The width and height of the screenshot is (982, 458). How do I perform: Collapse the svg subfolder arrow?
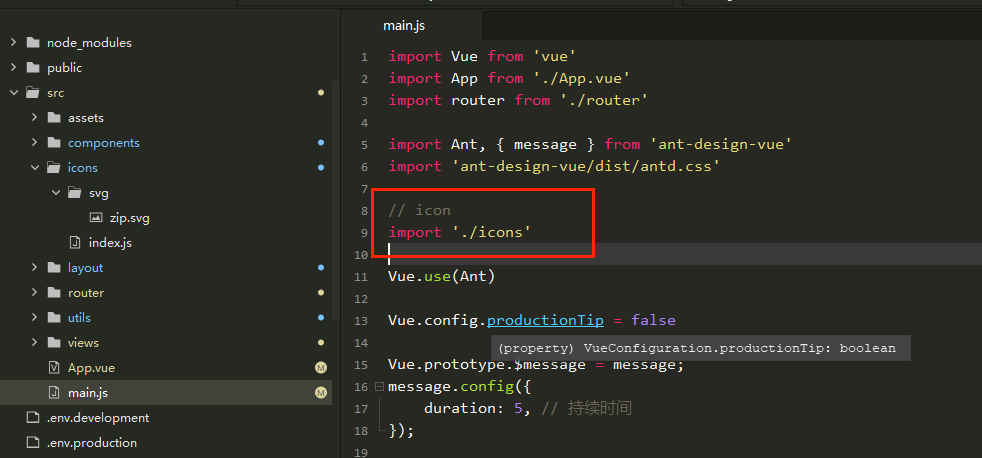56,193
